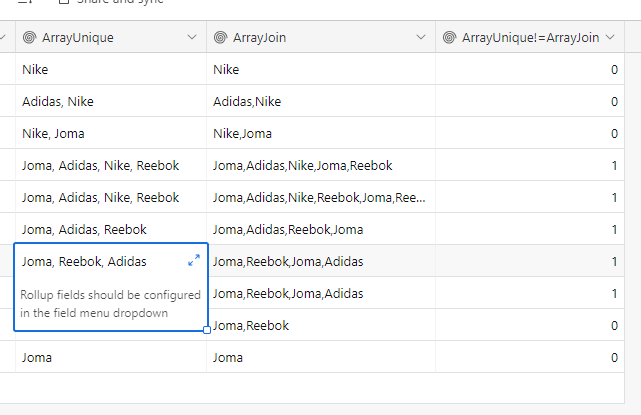Select the ArrayUnique!=ArrayJoin column header name
This screenshot has width=641, height=415.
click(531, 38)
